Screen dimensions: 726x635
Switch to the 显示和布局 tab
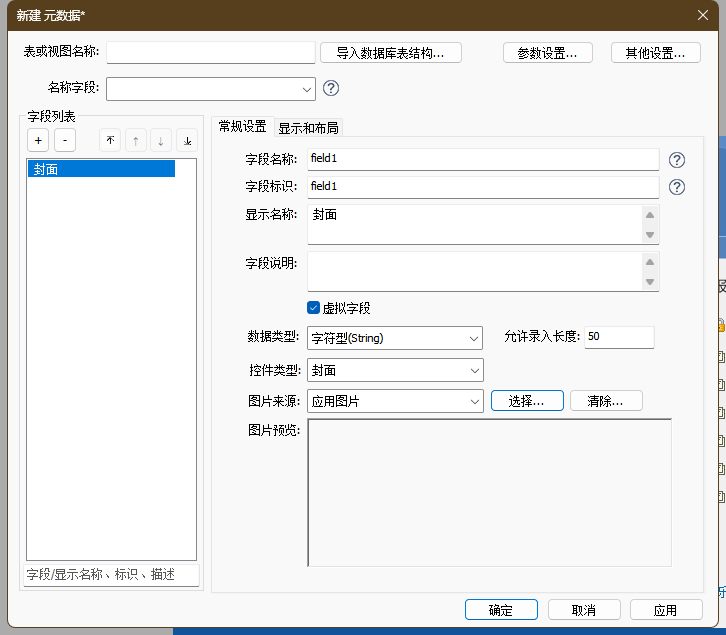pos(308,127)
